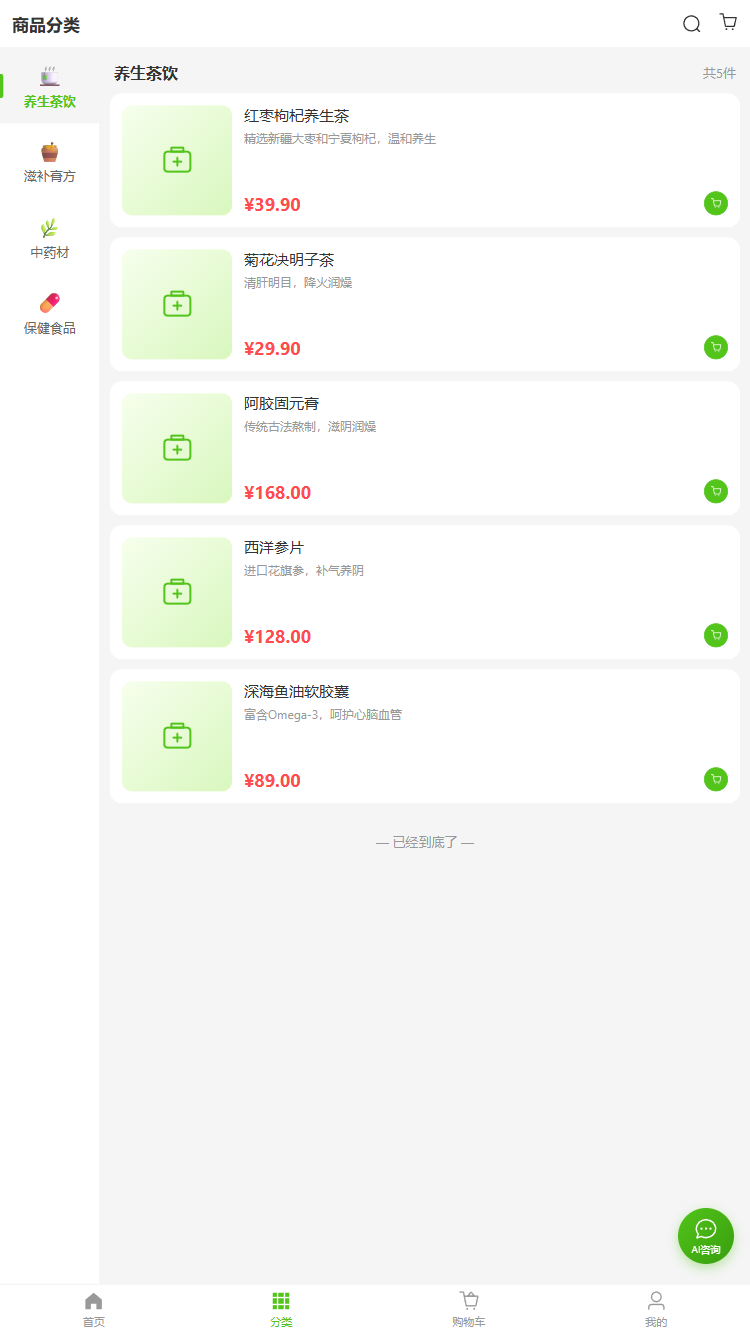Screen dimensions: 750x1334
Task: Click the search icon in header
Action: click(x=691, y=24)
